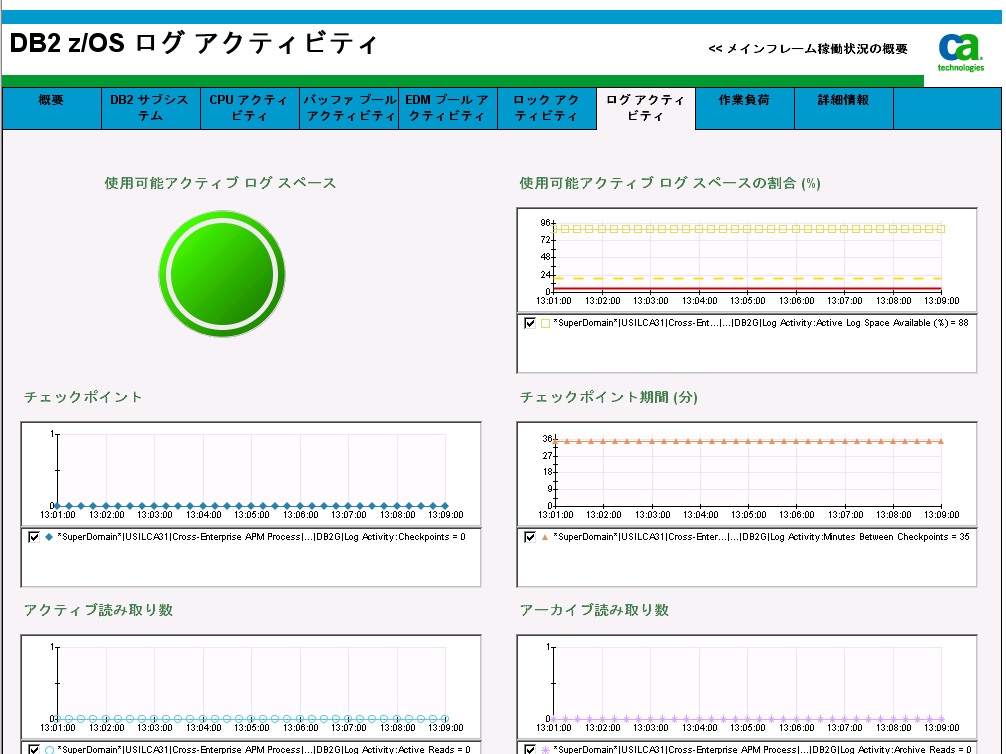Click the green active log space status indicator

pos(222,273)
